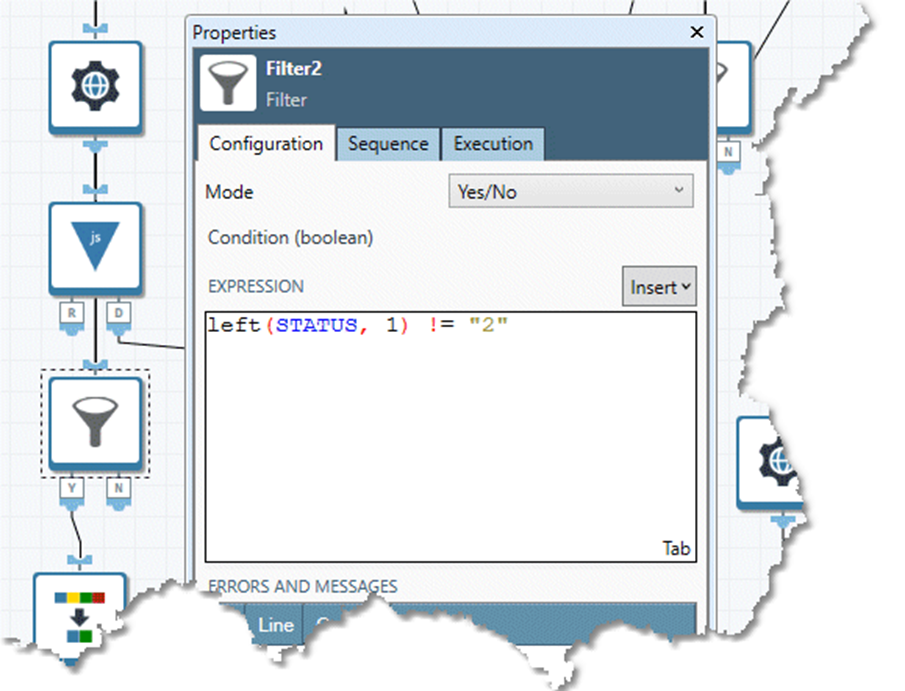Select the web service gear node at top

95,87
